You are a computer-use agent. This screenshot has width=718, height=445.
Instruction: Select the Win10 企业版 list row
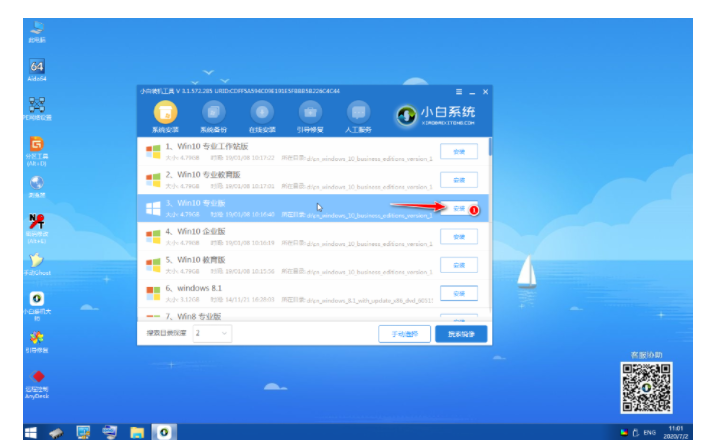[313, 237]
